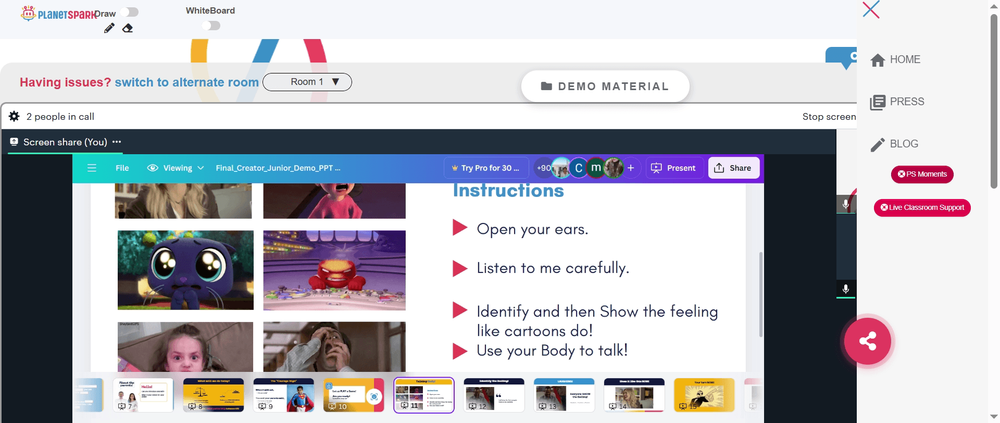Click '2 people in call' text
Screen dimensions: 1000x423
point(61,117)
